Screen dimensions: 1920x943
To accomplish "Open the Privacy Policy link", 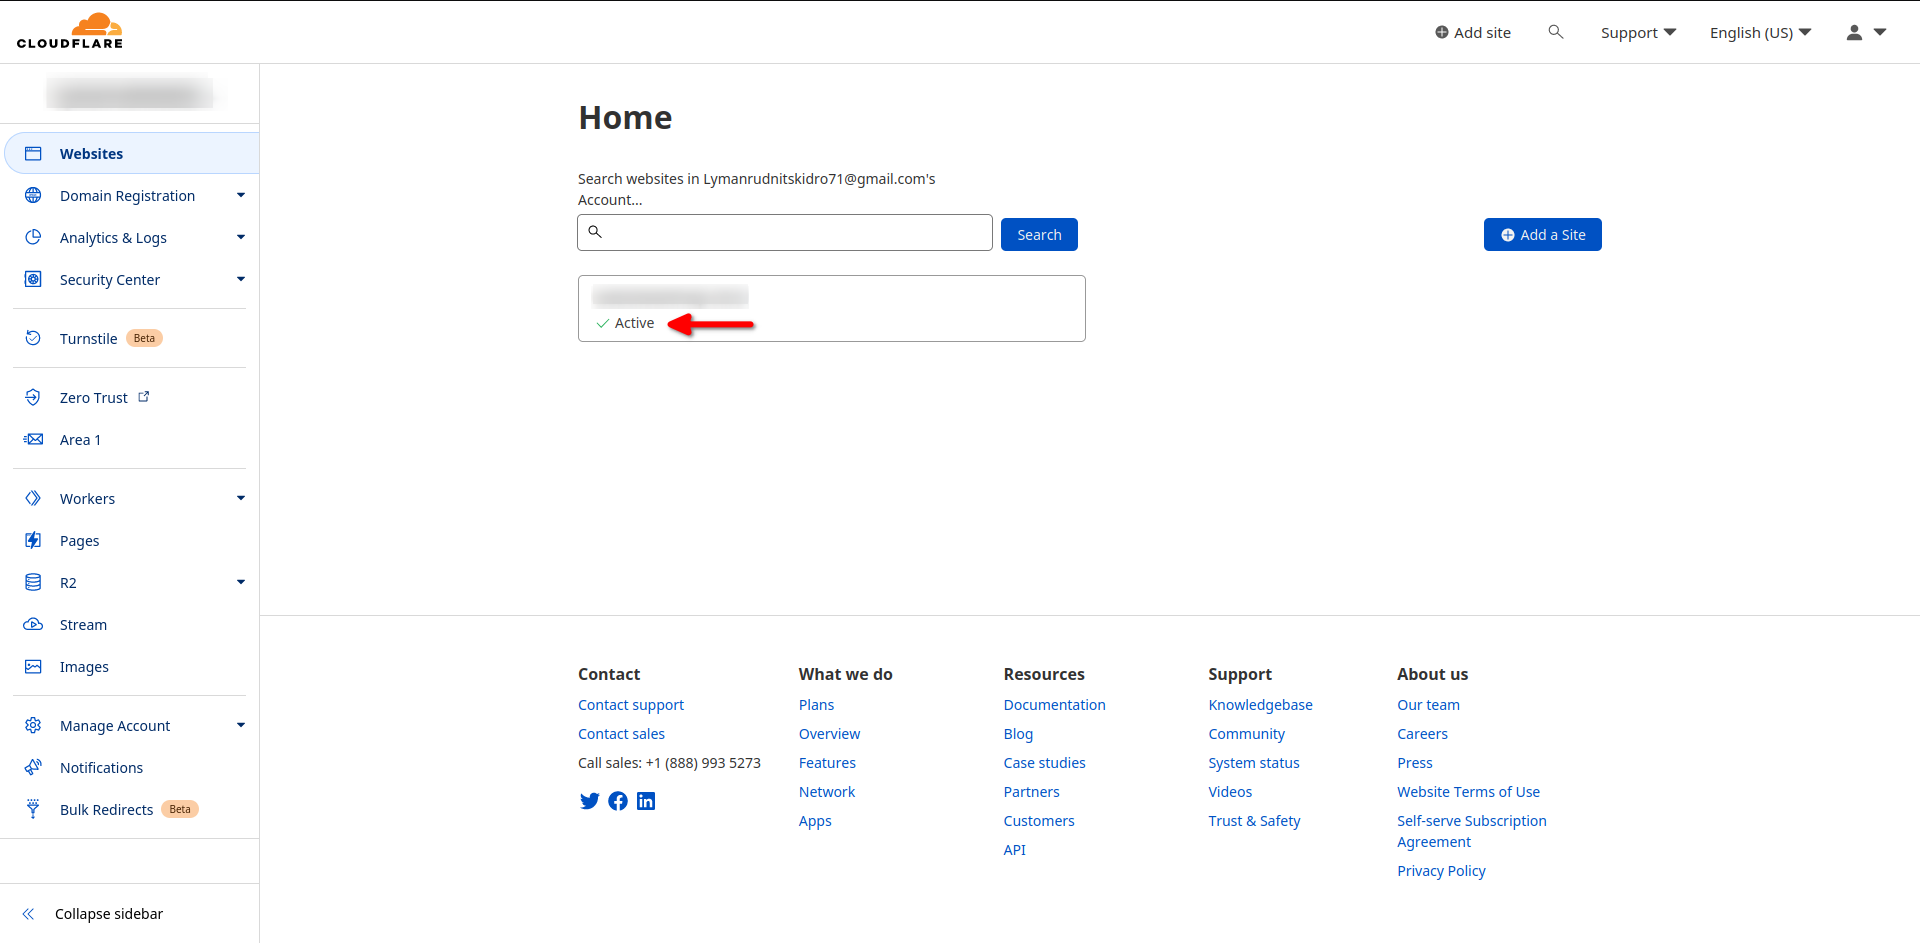I will tap(1441, 871).
